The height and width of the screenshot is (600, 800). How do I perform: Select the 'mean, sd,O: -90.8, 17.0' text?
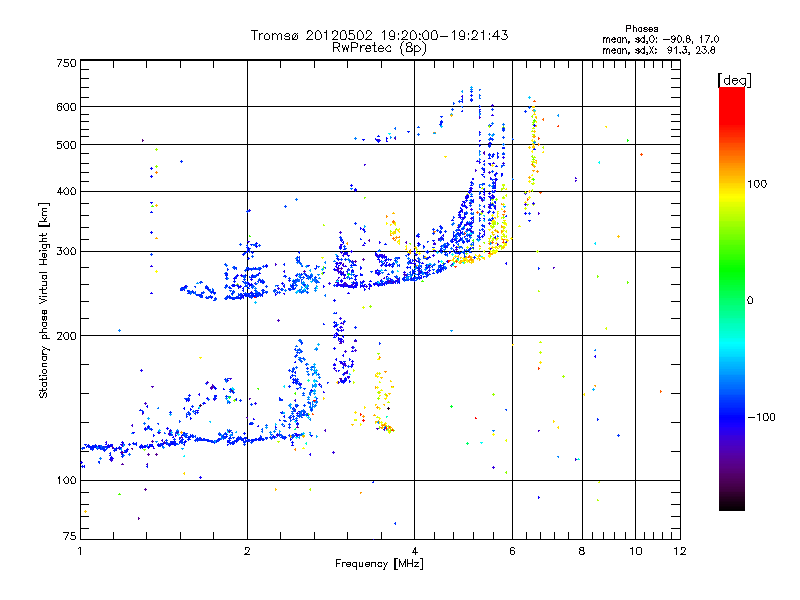660,39
